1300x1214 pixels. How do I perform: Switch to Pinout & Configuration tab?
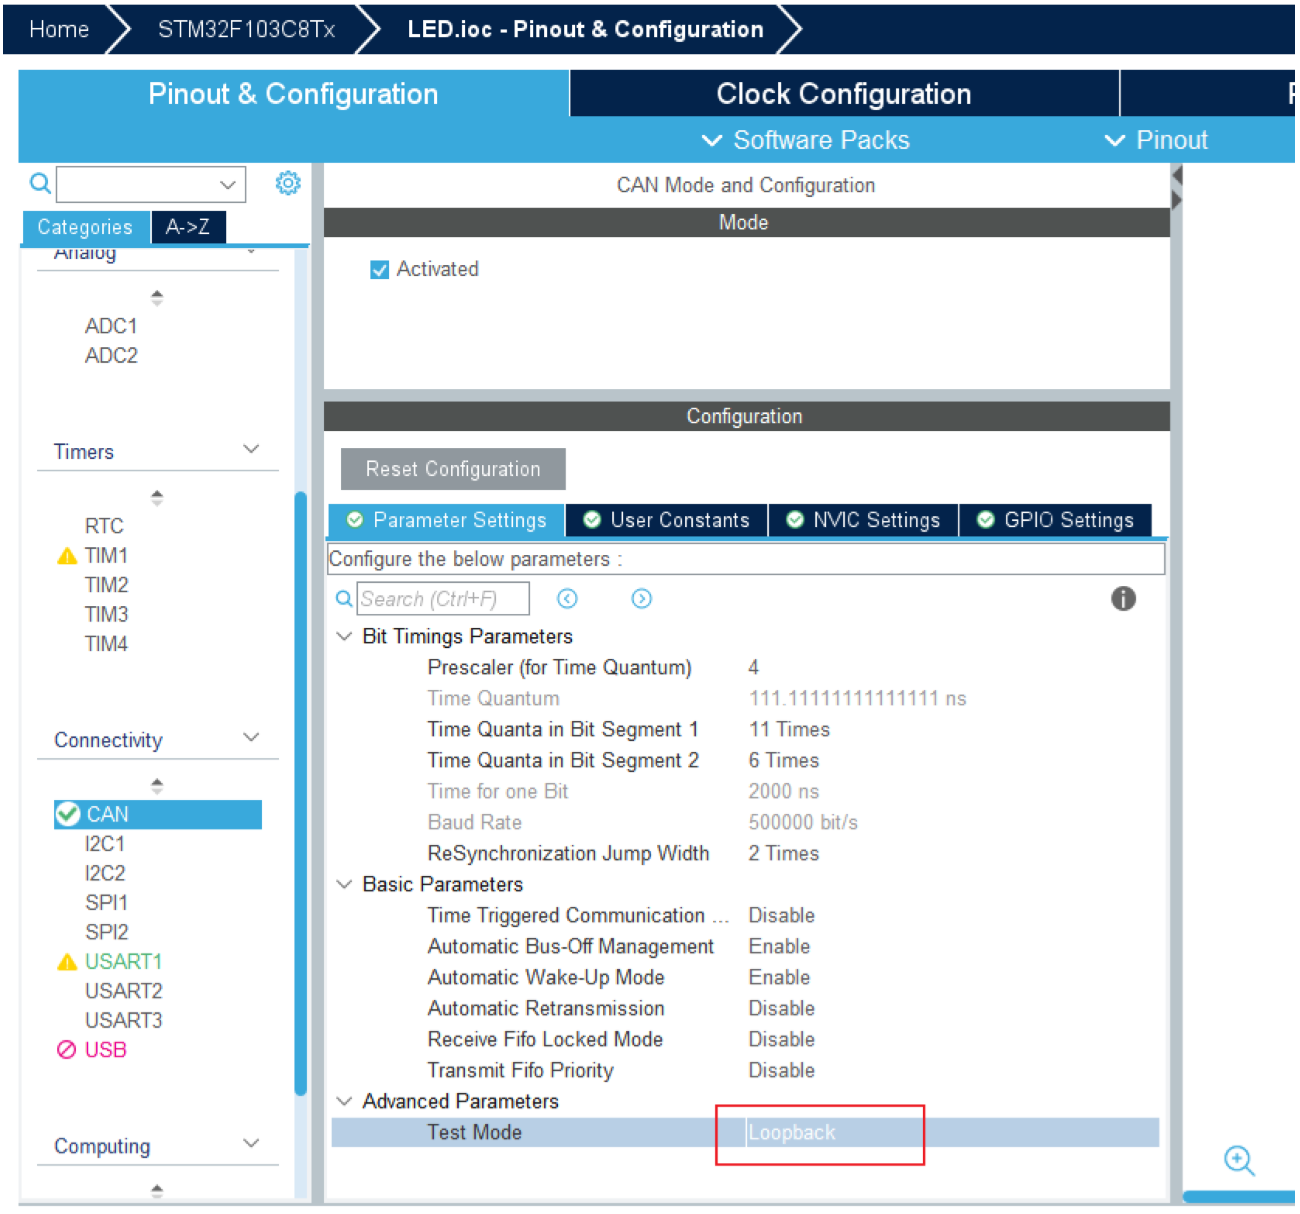293,94
